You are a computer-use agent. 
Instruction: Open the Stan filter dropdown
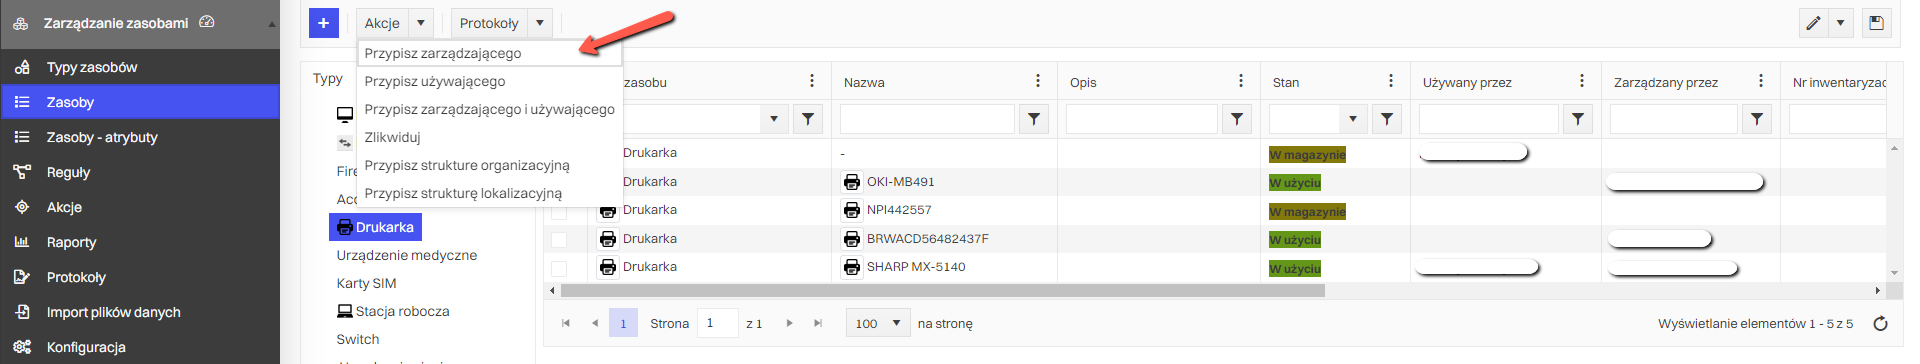[x=1353, y=119]
